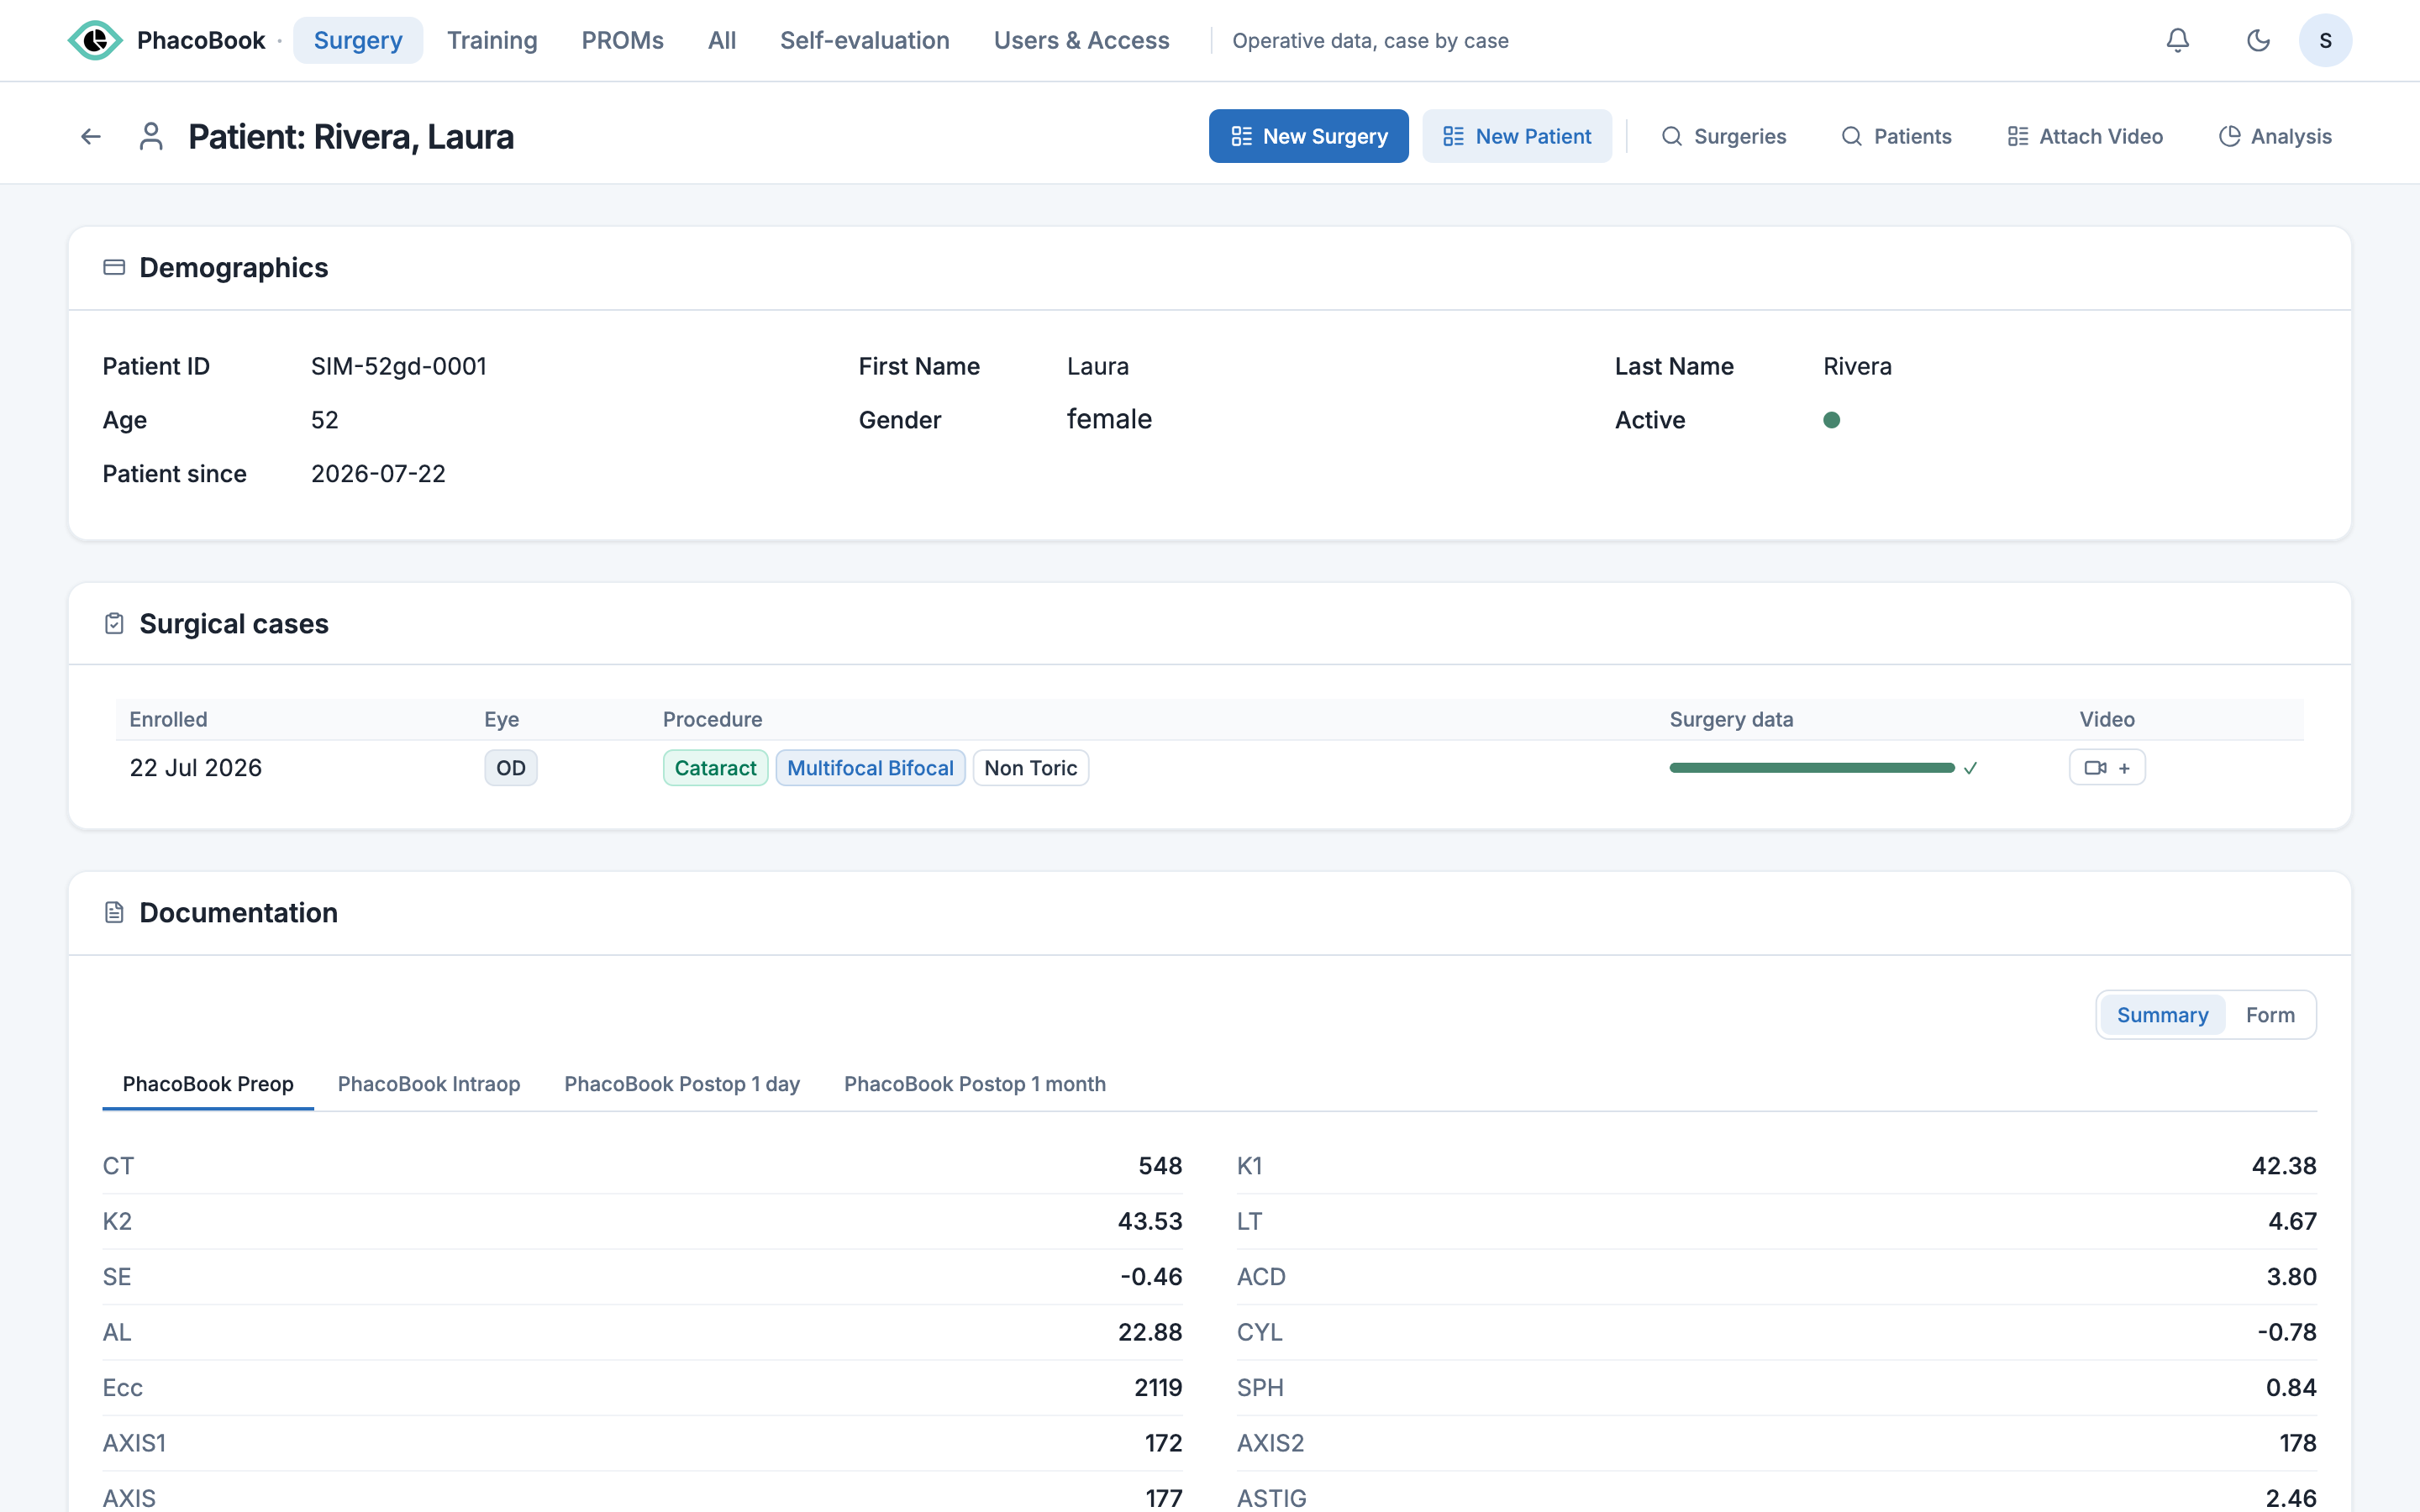The width and height of the screenshot is (2420, 1512).
Task: Click the First Name value Laura
Action: (x=1098, y=366)
